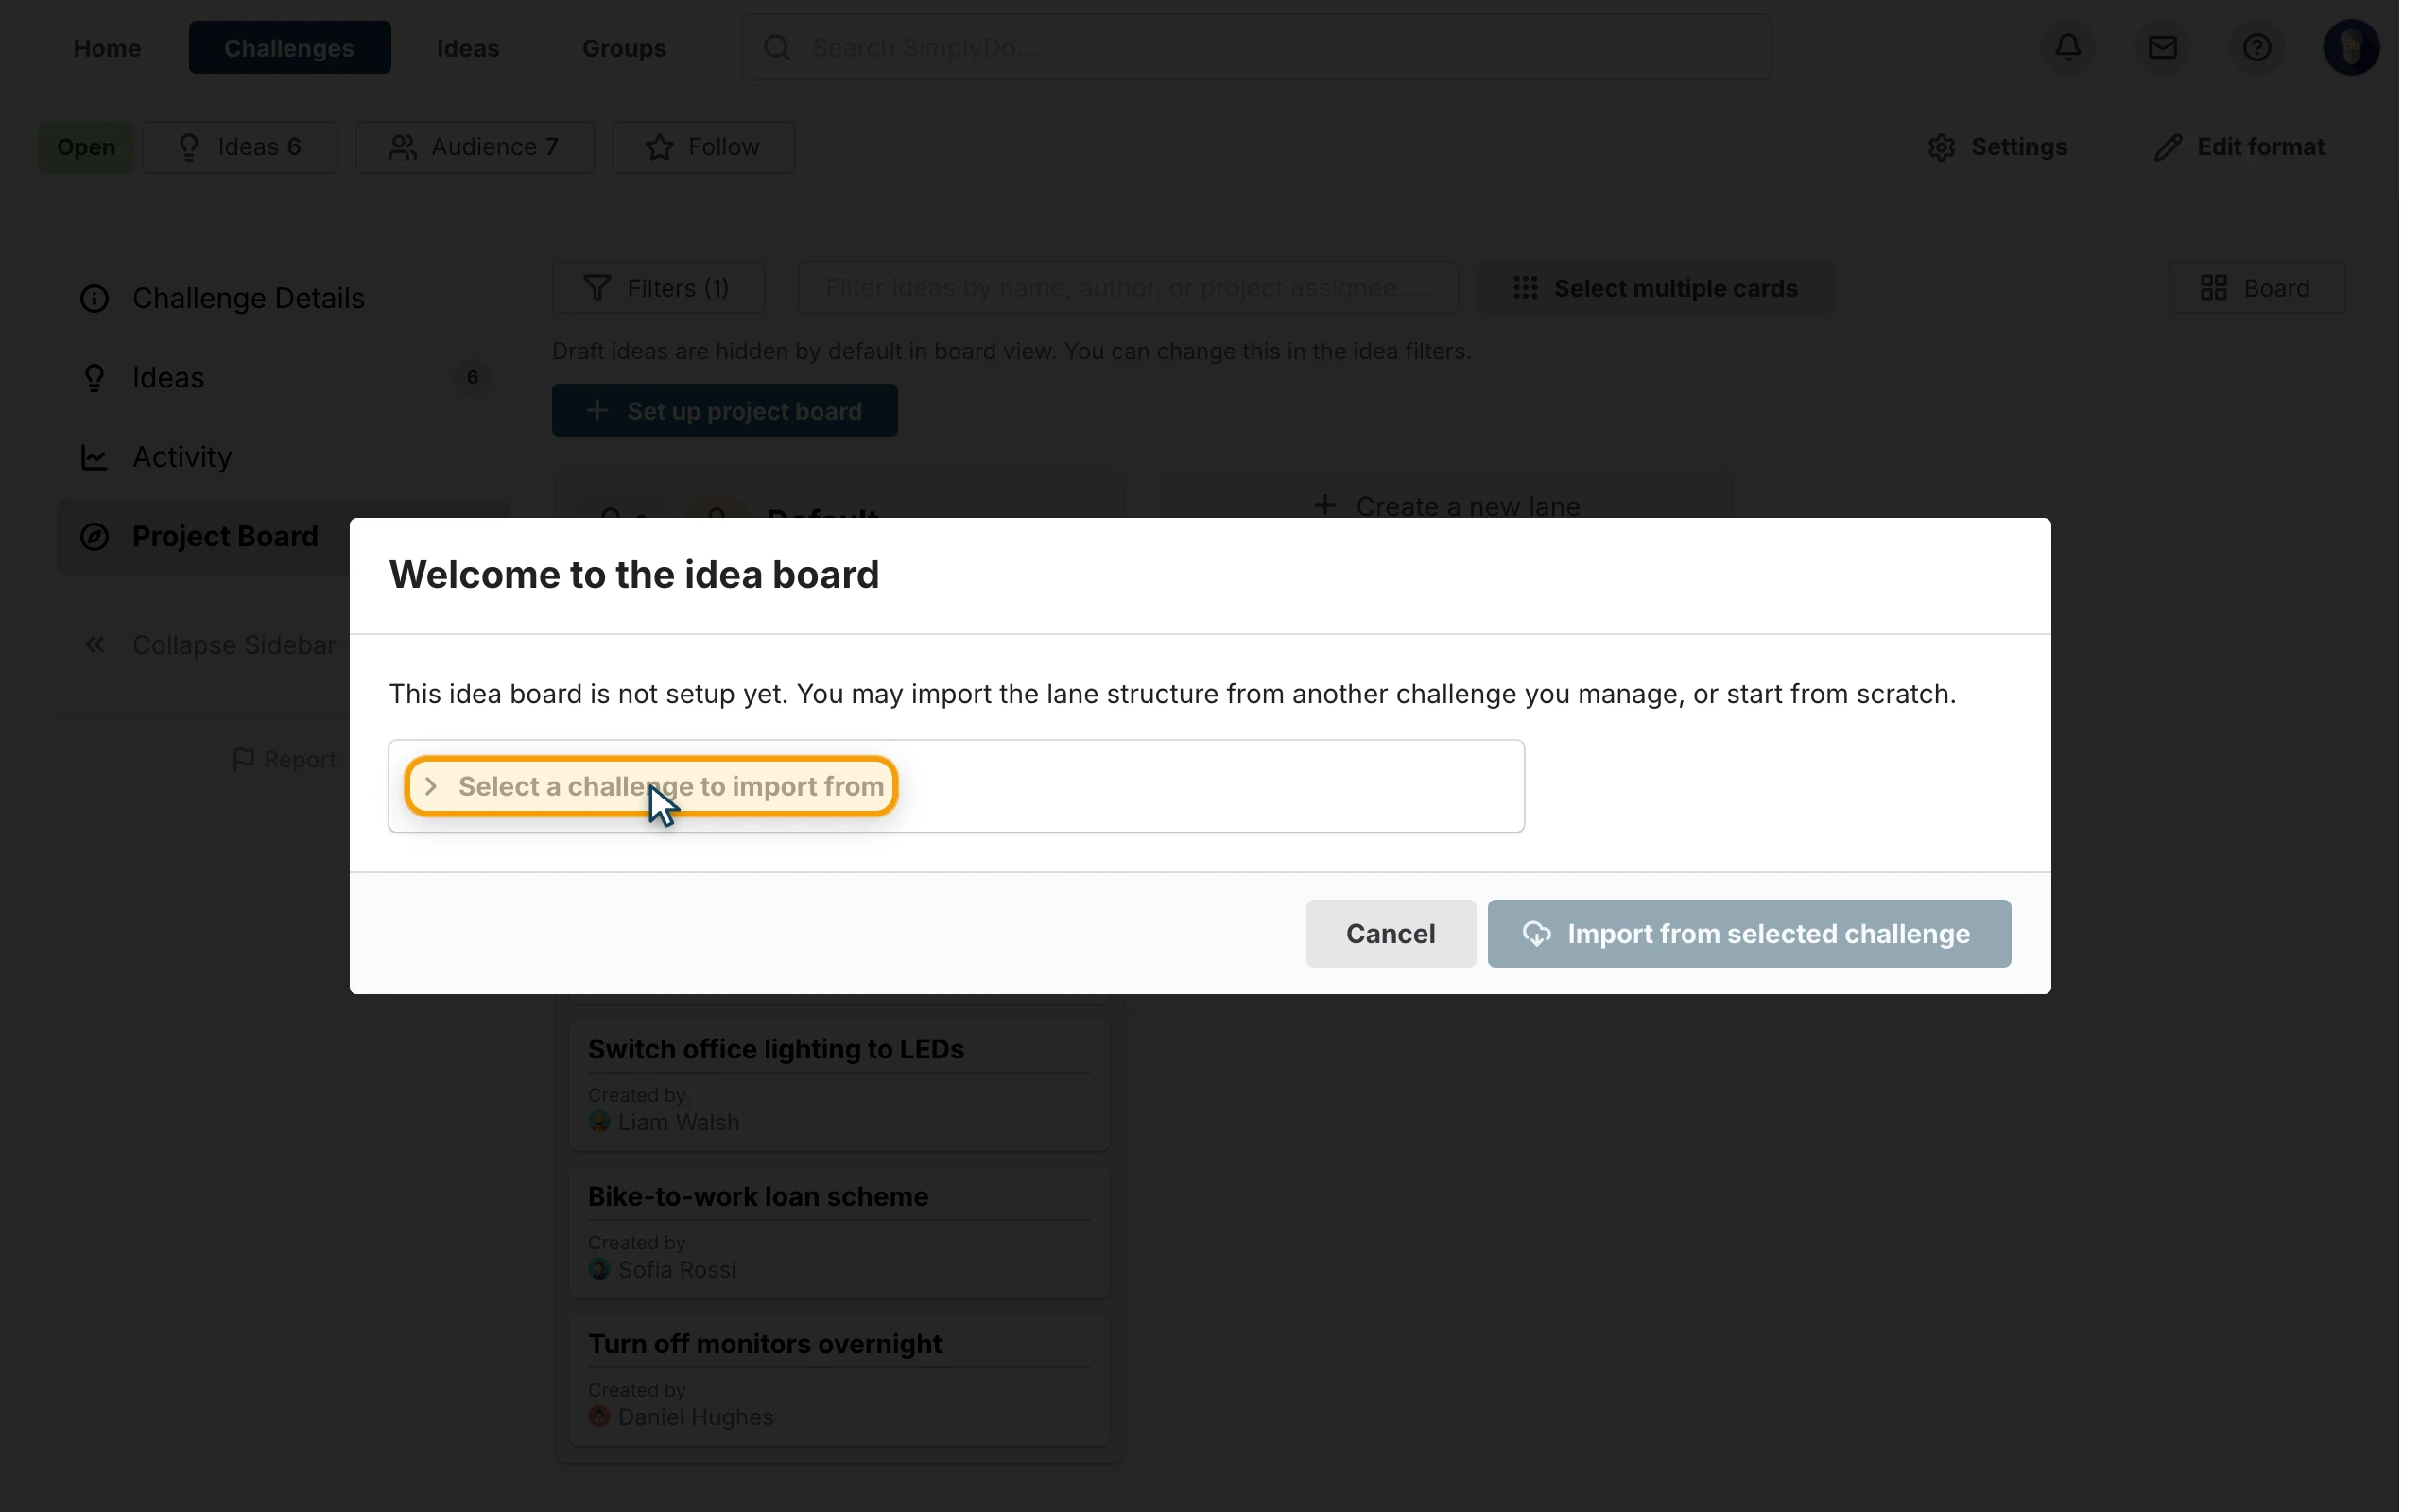Click author name Sofia Rossi
The height and width of the screenshot is (1512, 2420).
click(x=677, y=1269)
